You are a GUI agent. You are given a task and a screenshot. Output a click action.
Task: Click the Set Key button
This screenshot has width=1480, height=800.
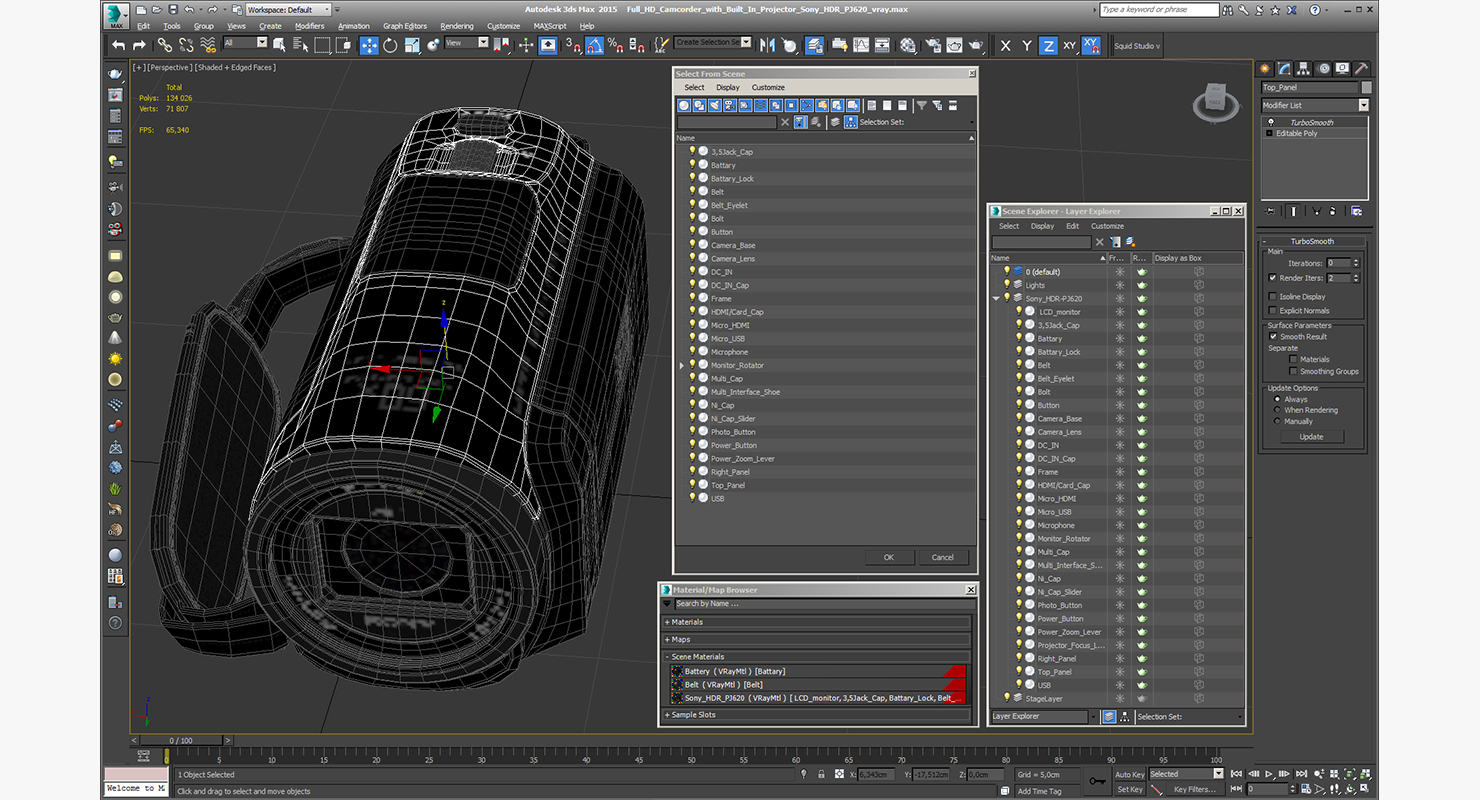(1129, 789)
